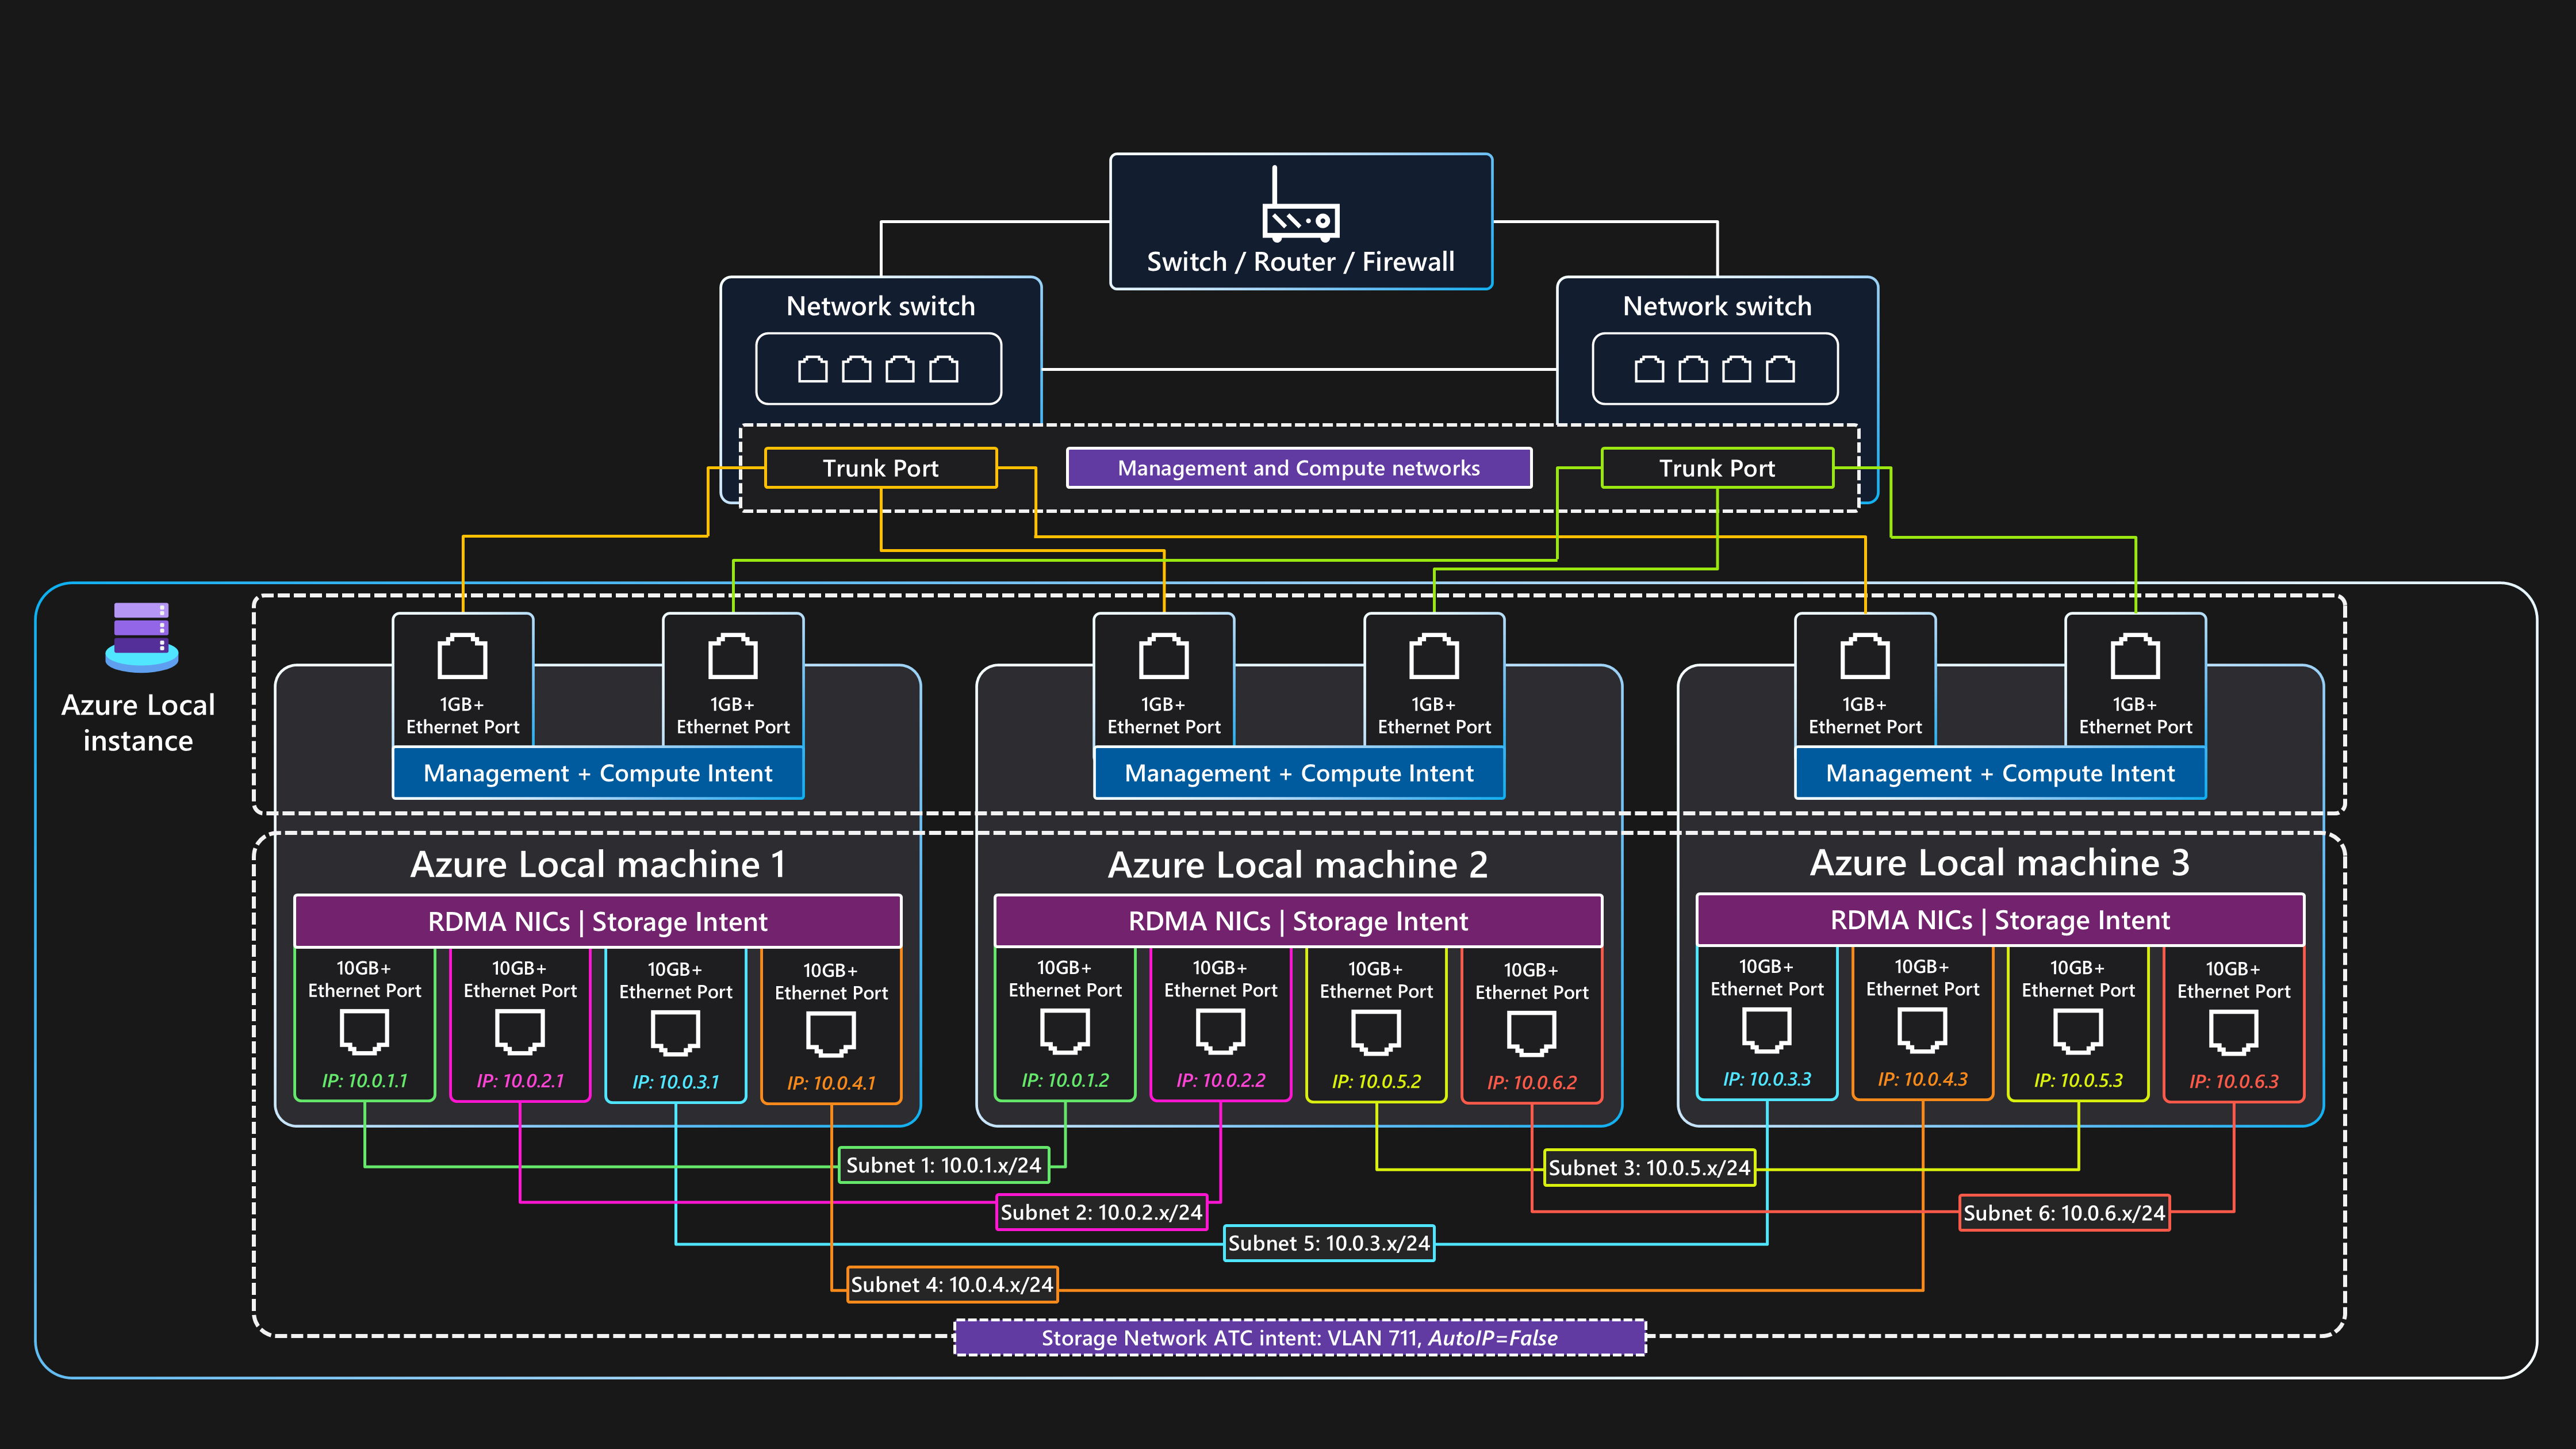Click port icon above IP: 10.0.6.2
Screen dimensions: 2576x1449
click(x=1531, y=1034)
